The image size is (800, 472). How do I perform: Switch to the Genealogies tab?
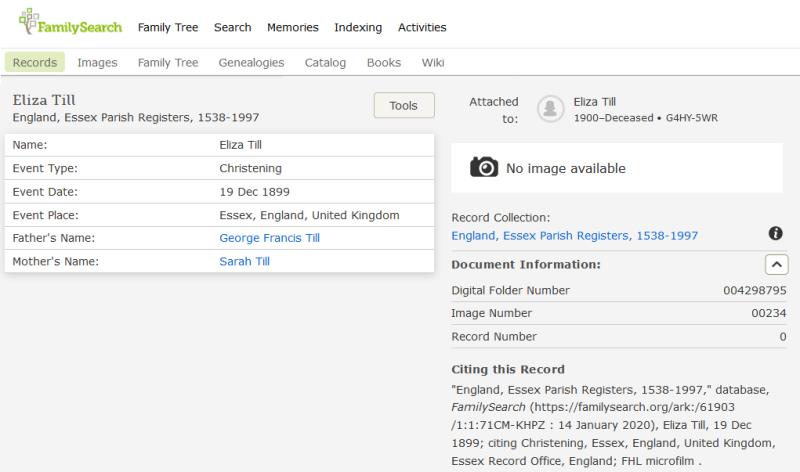(x=251, y=62)
